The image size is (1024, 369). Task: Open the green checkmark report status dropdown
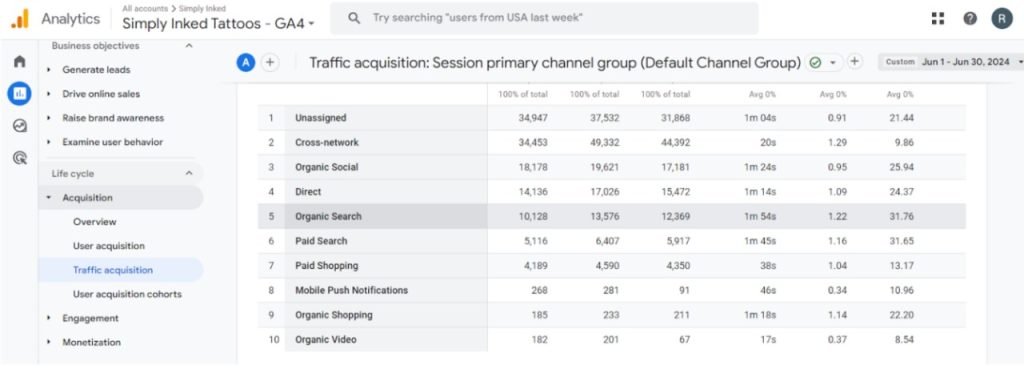point(822,62)
